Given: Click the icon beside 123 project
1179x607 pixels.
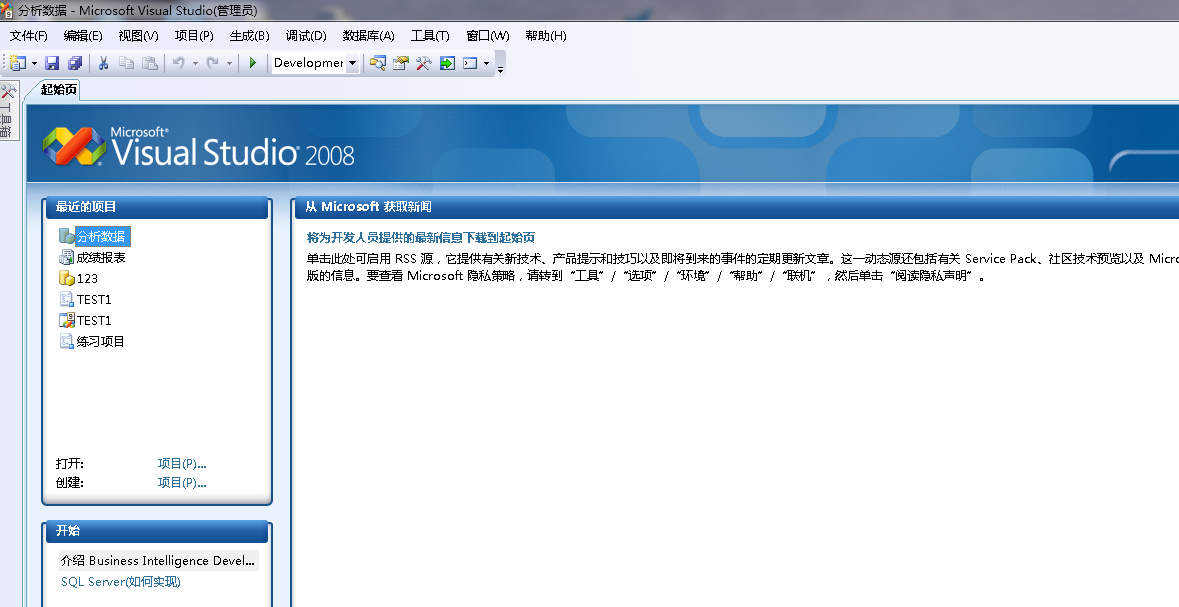Looking at the screenshot, I should click(x=66, y=278).
